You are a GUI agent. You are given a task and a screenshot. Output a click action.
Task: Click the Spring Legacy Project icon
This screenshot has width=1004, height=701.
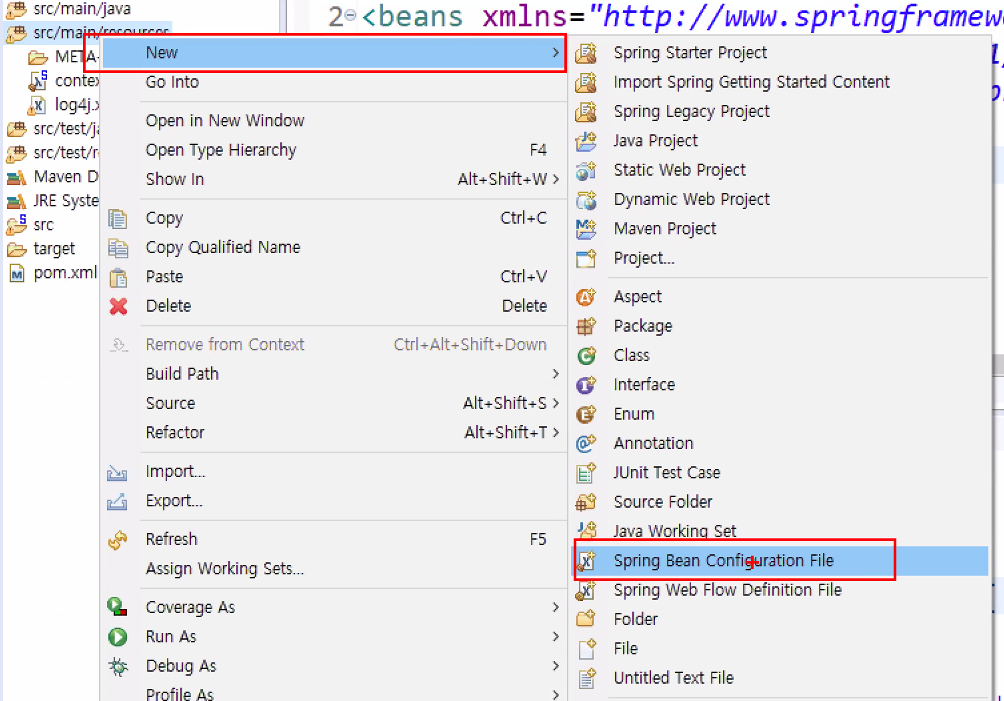pyautogui.click(x=586, y=111)
